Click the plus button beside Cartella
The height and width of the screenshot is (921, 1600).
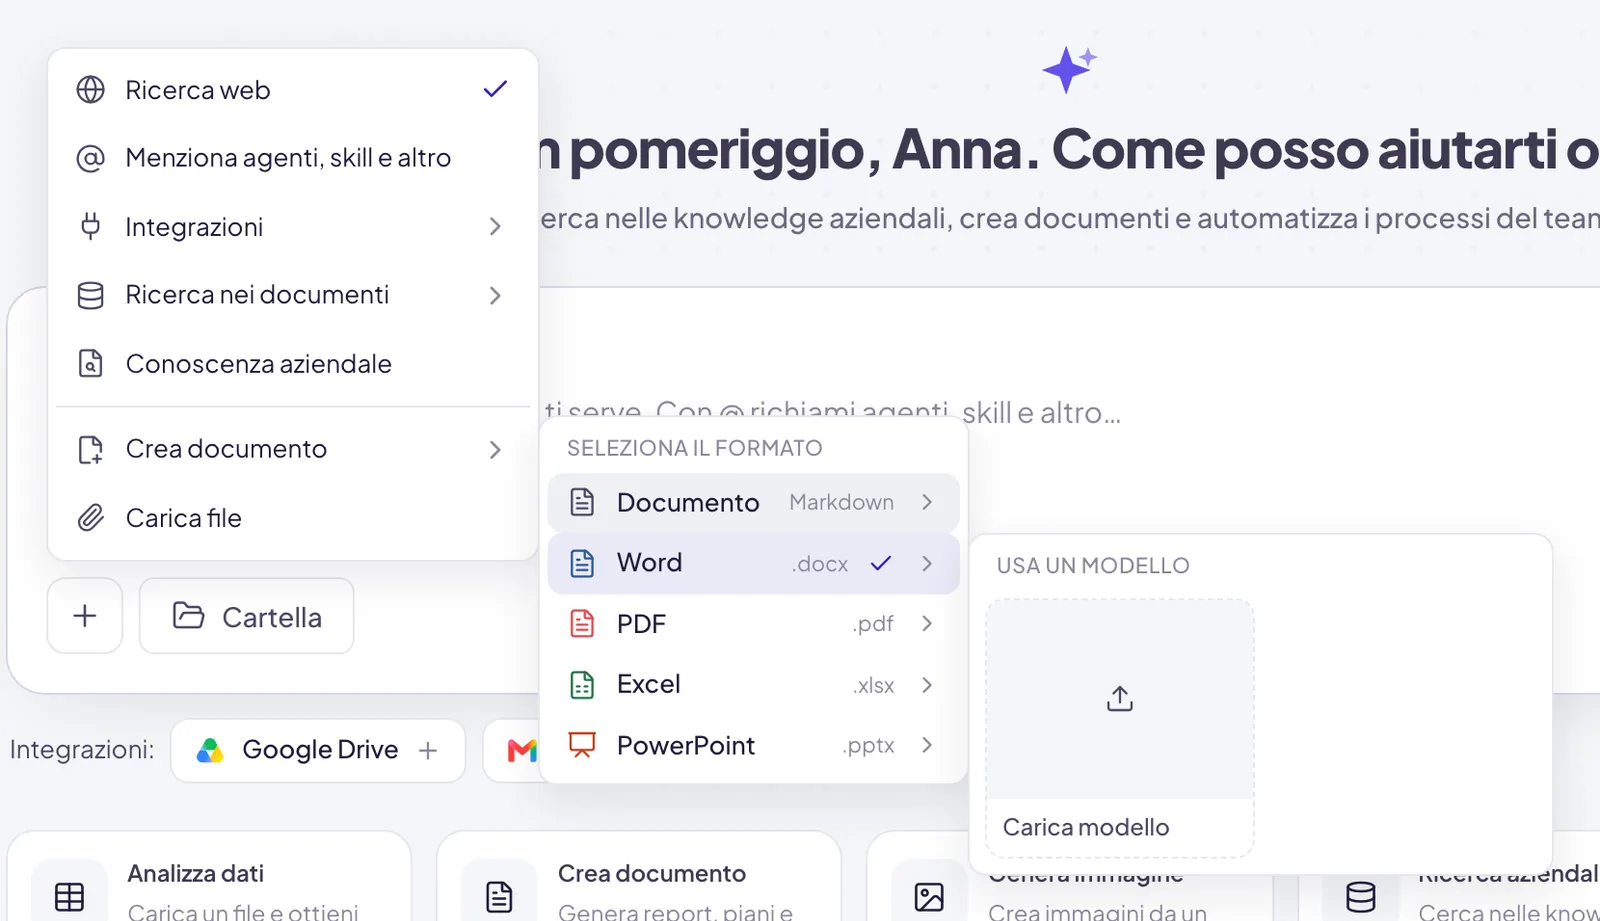point(85,616)
